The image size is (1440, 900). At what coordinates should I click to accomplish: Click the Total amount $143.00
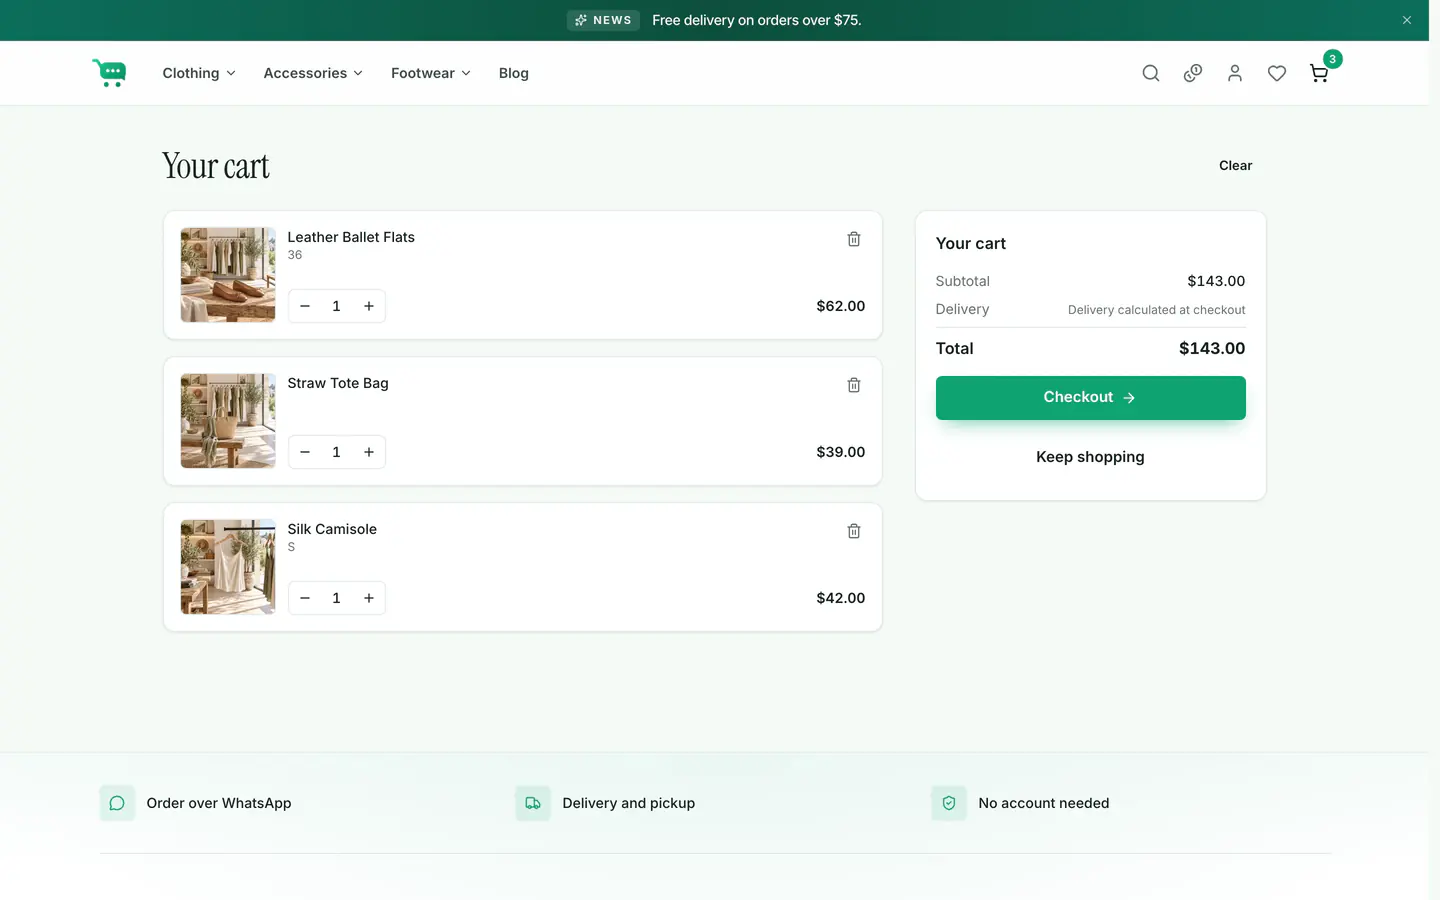1212,349
